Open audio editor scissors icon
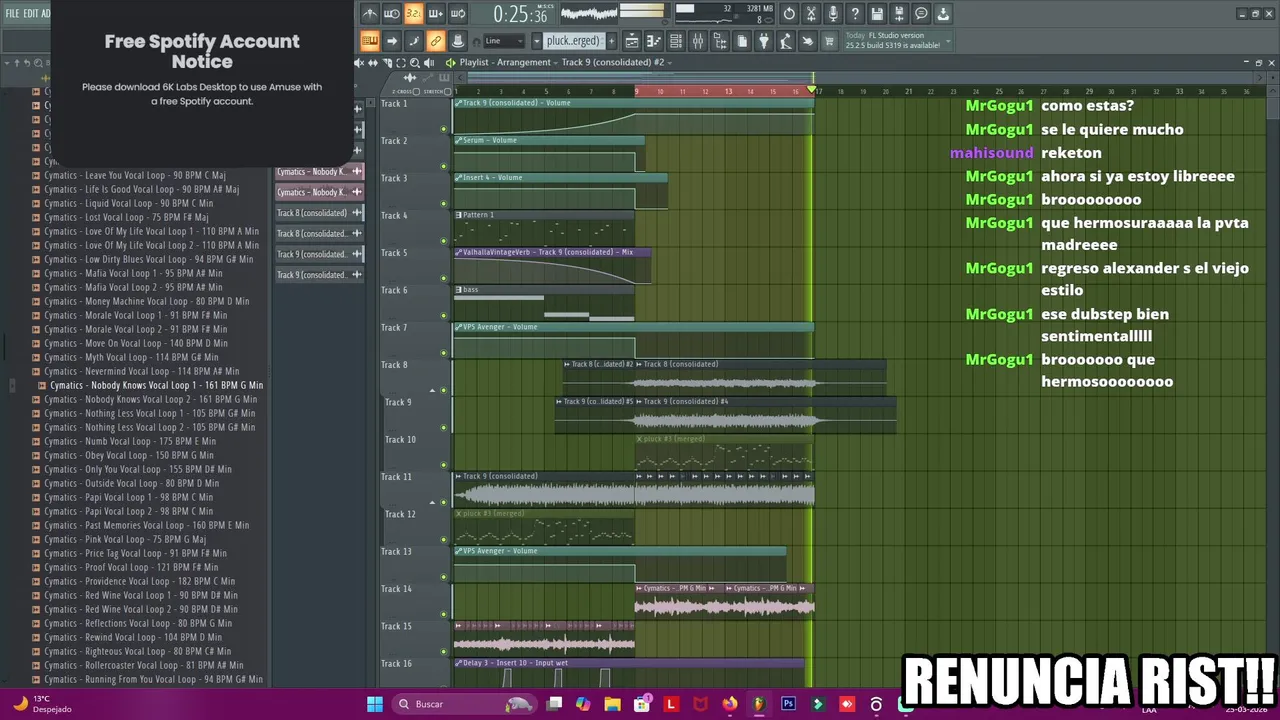This screenshot has height=720, width=1280. tap(811, 14)
